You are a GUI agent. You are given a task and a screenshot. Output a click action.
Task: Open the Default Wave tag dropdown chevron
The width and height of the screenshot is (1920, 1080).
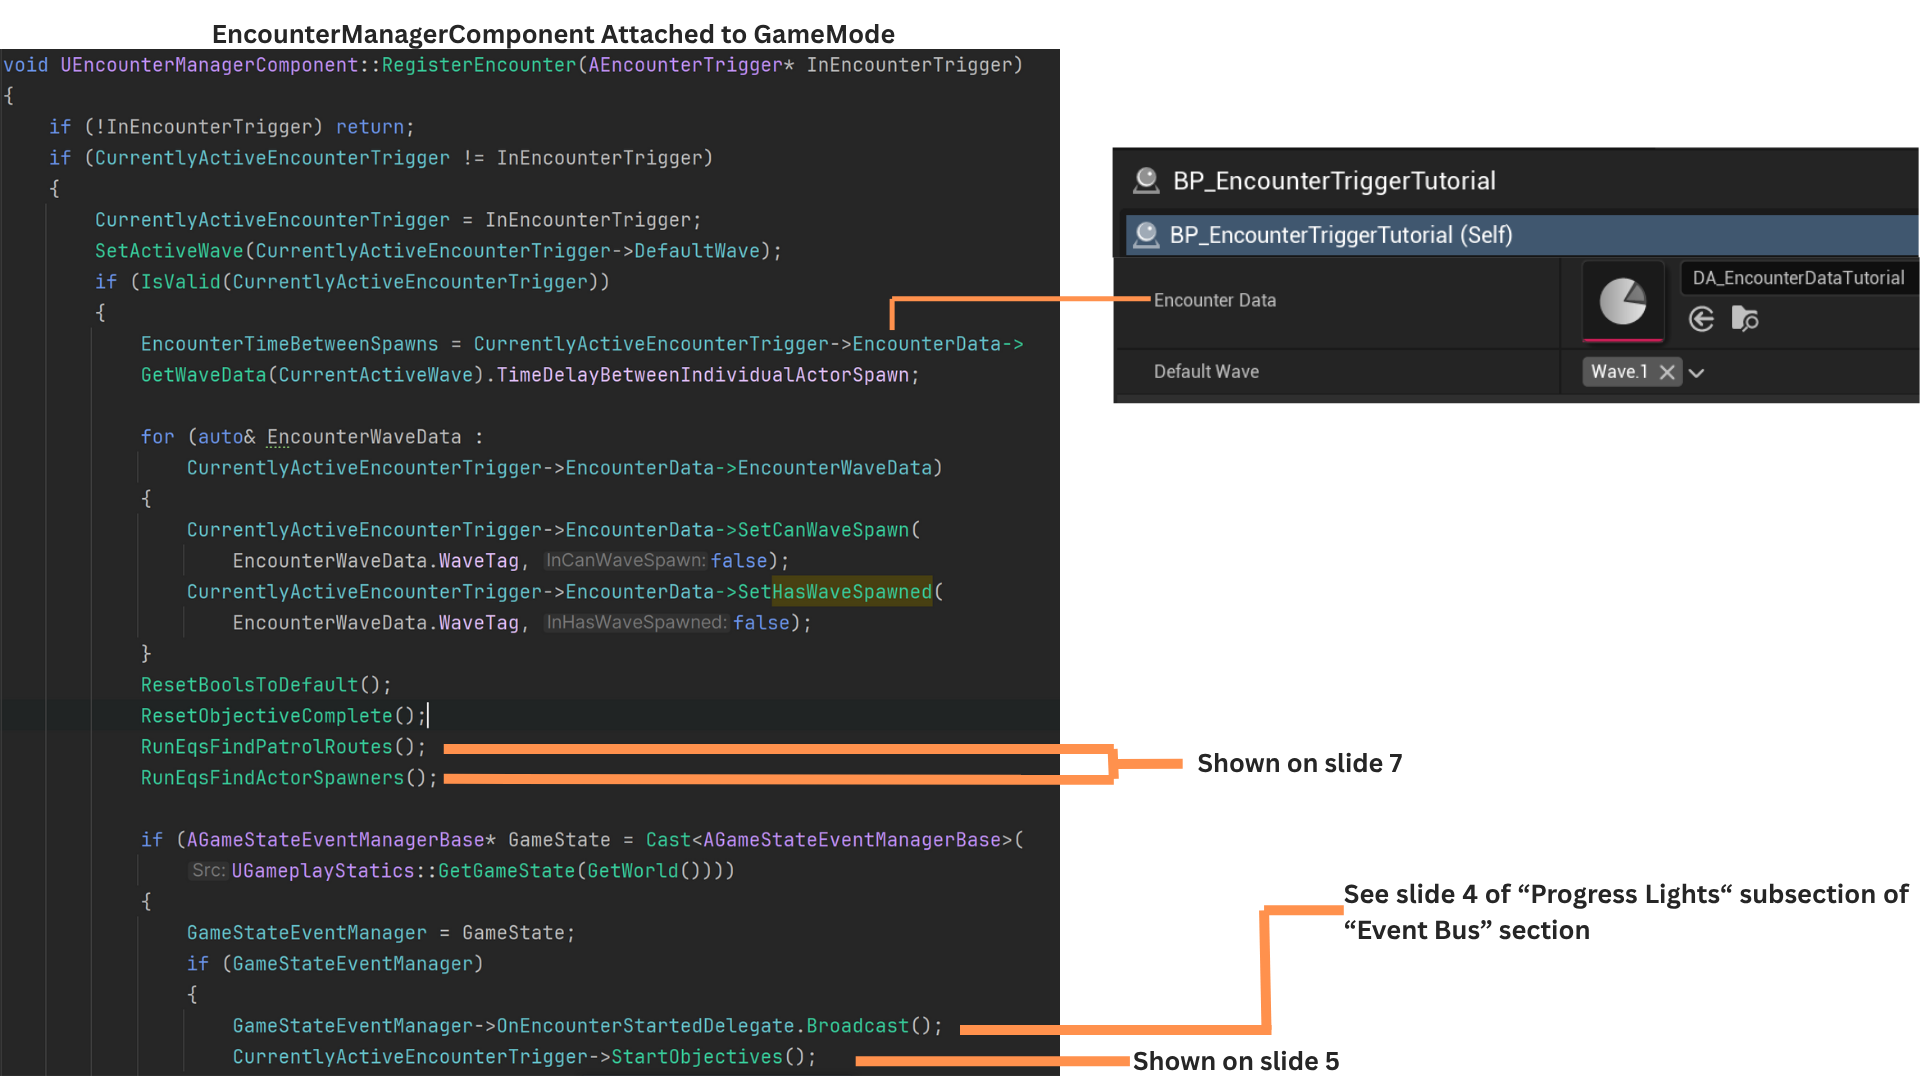tap(1697, 373)
